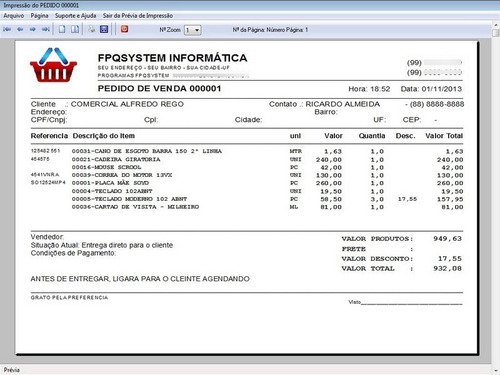Click item 00036-CARTAO DE VISITA description

click(x=135, y=207)
